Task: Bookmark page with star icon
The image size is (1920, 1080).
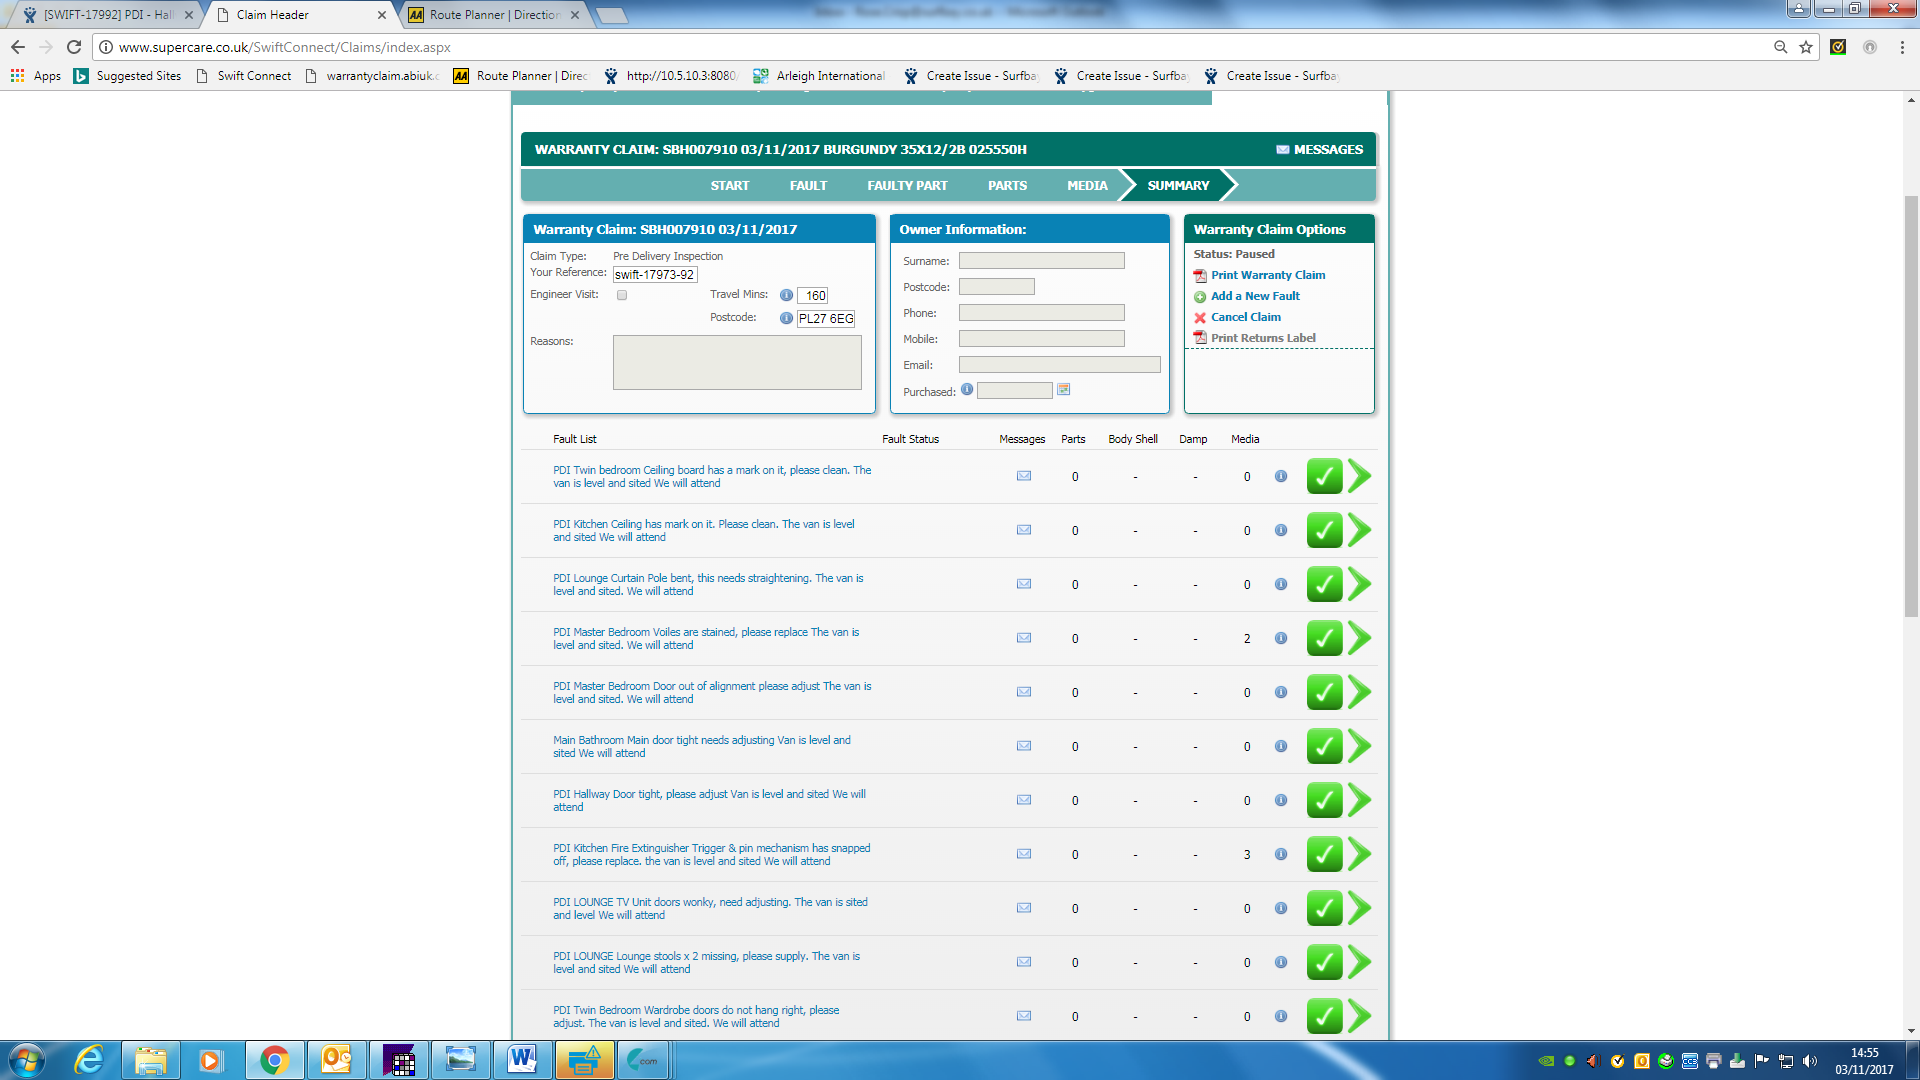Action: pos(1805,47)
